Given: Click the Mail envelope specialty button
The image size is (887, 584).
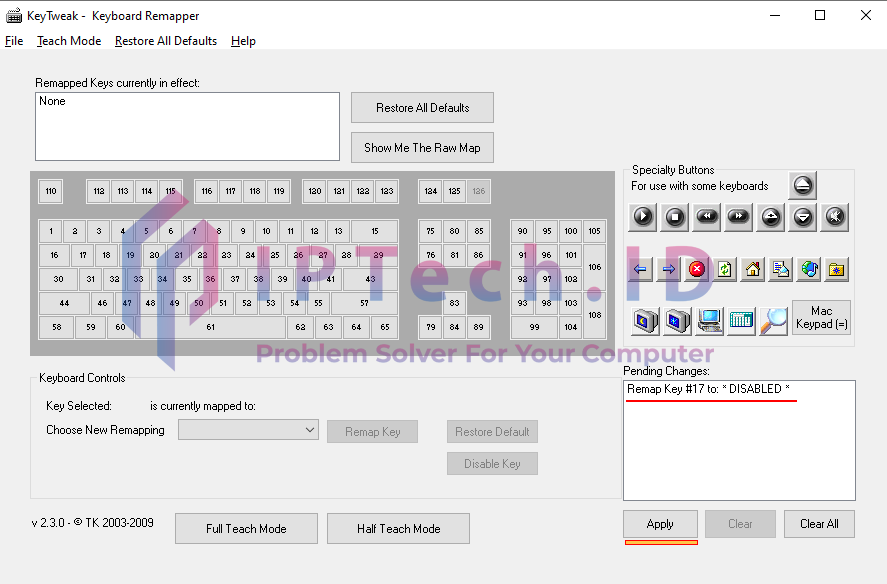Looking at the screenshot, I should click(x=781, y=269).
